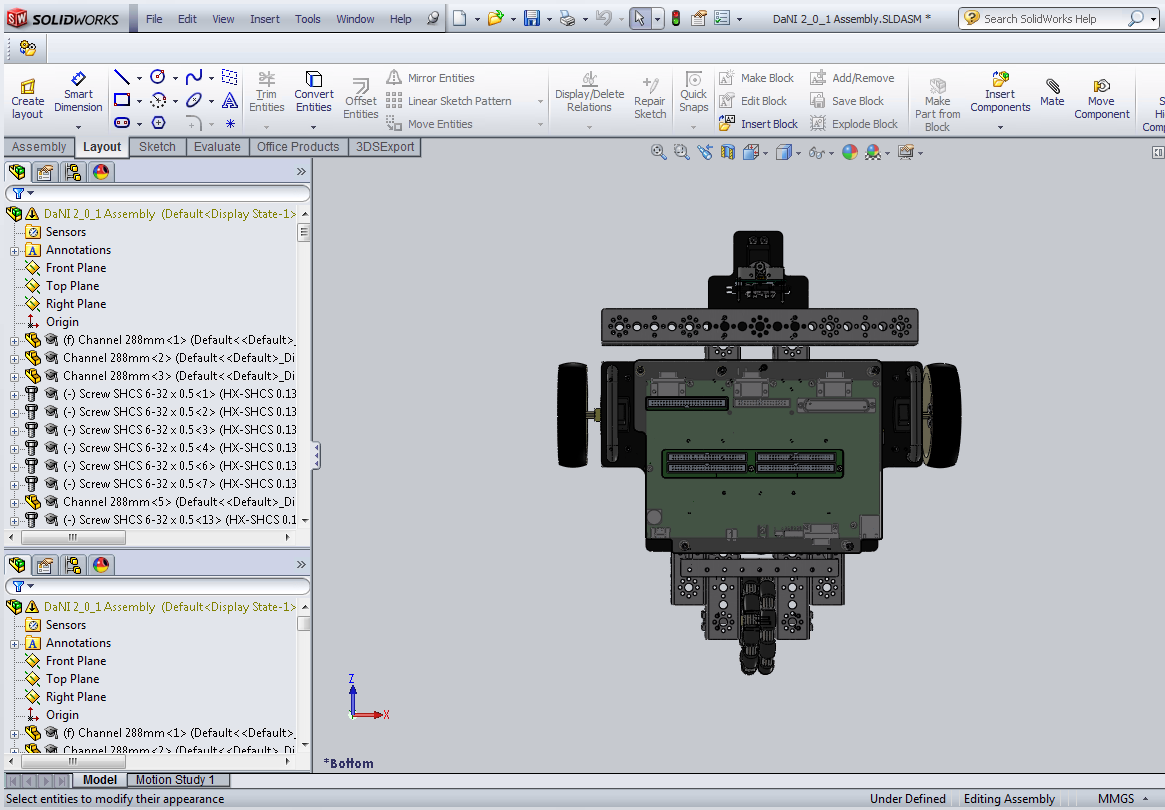
Task: Collapse the feature tree panel with side handle
Action: [317, 456]
